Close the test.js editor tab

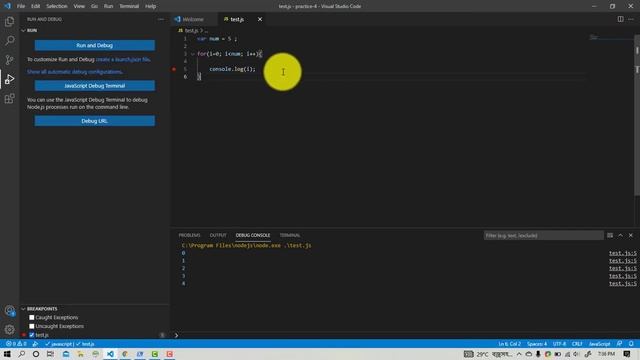click(260, 19)
